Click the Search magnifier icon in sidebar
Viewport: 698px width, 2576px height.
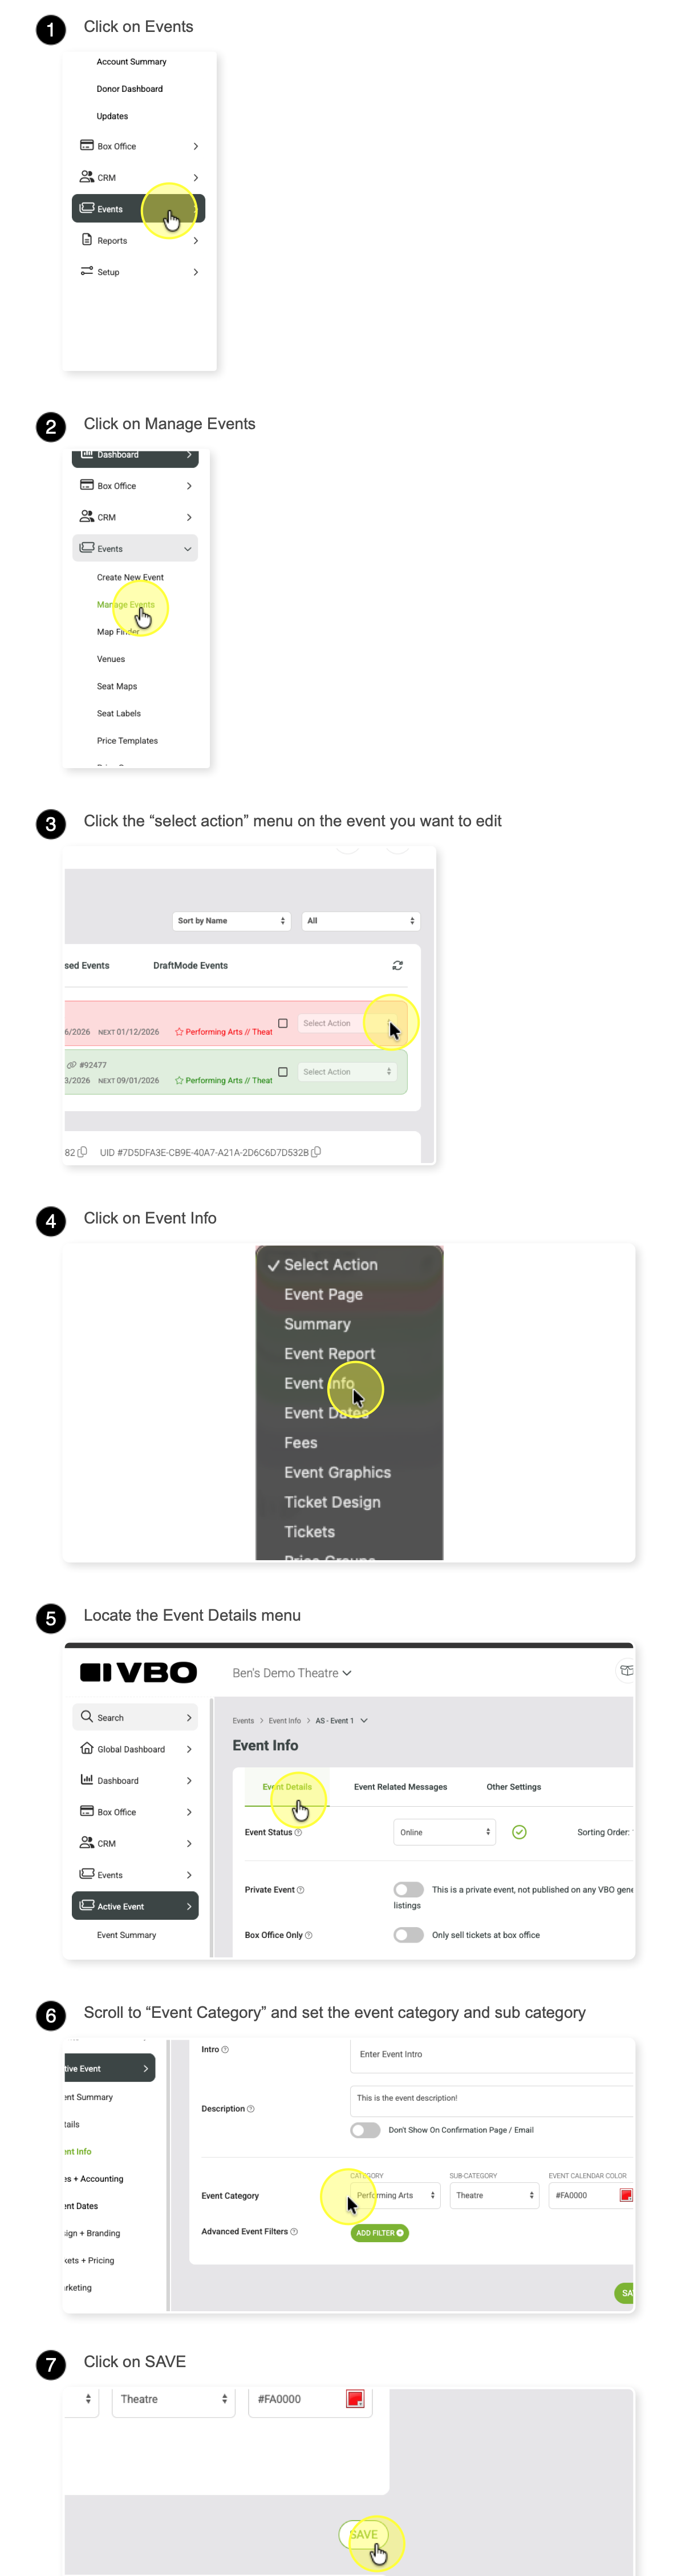click(87, 1716)
